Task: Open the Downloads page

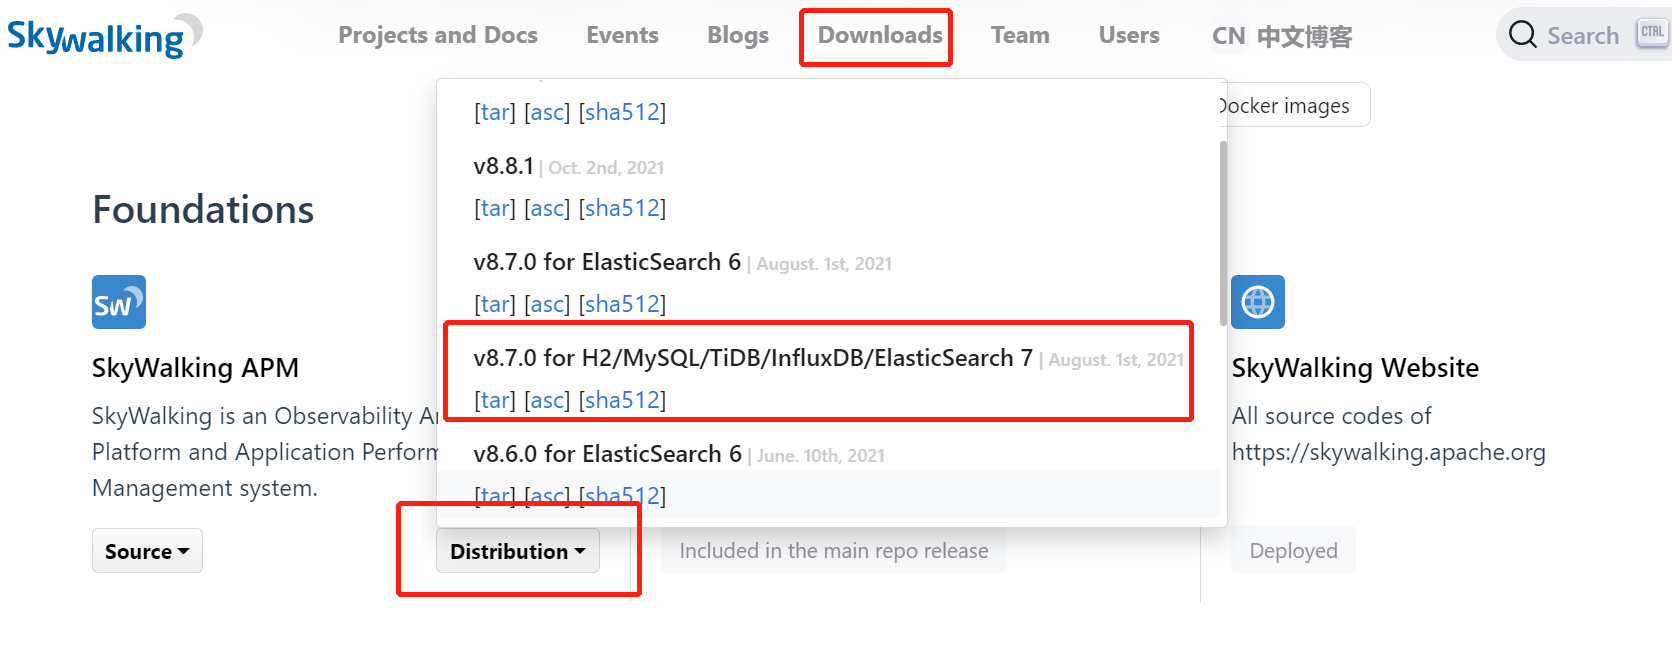Action: point(880,35)
